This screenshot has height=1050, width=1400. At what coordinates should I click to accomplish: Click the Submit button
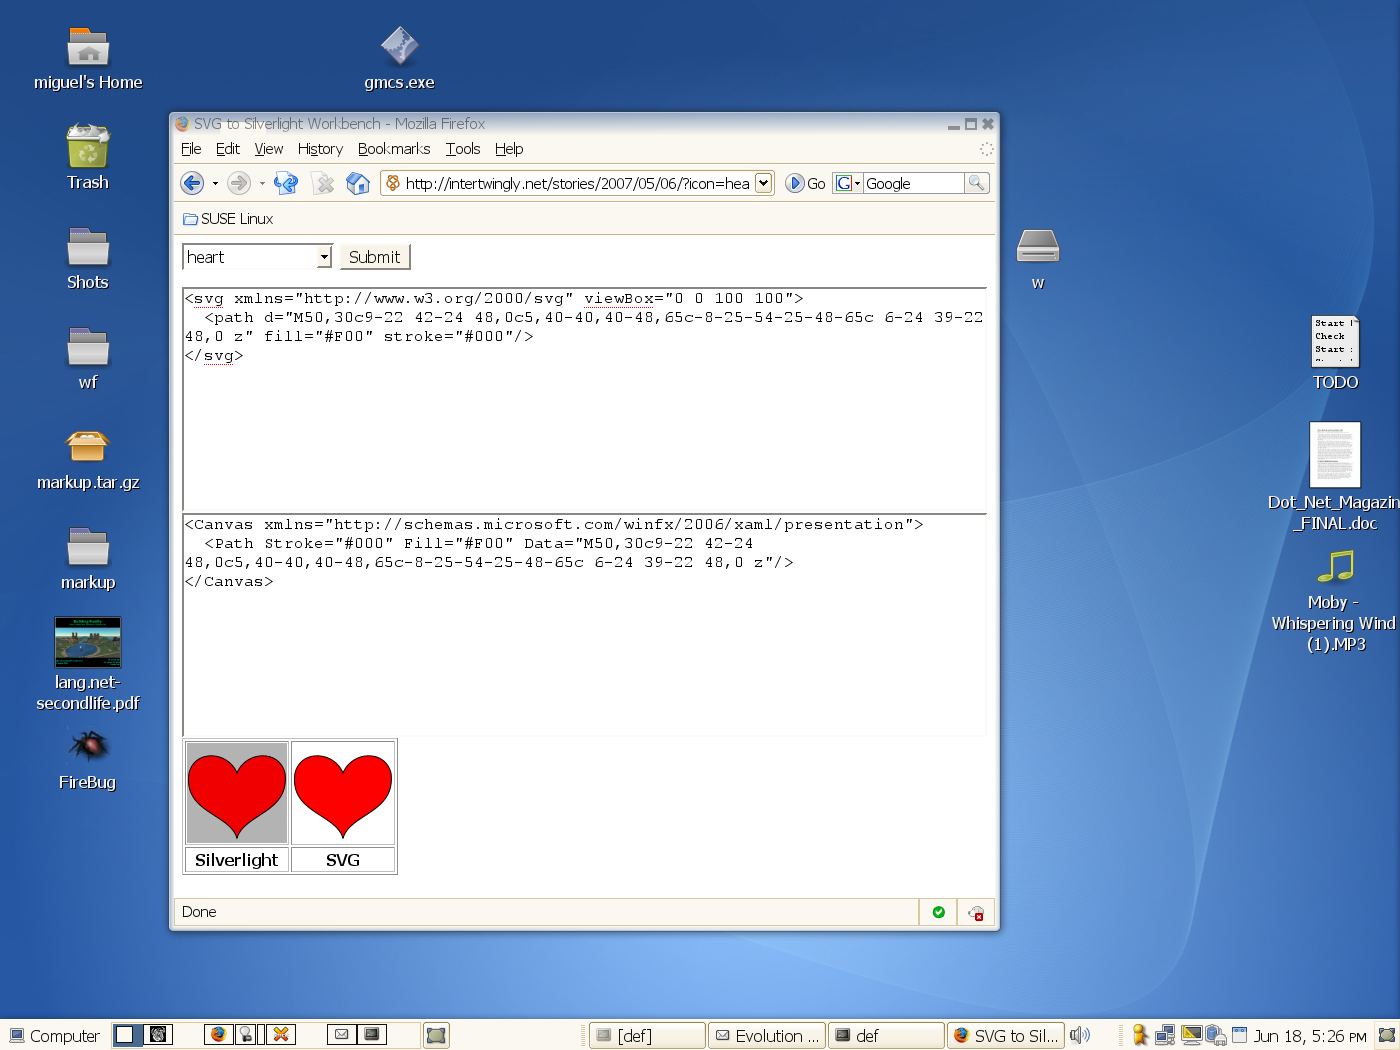[375, 257]
